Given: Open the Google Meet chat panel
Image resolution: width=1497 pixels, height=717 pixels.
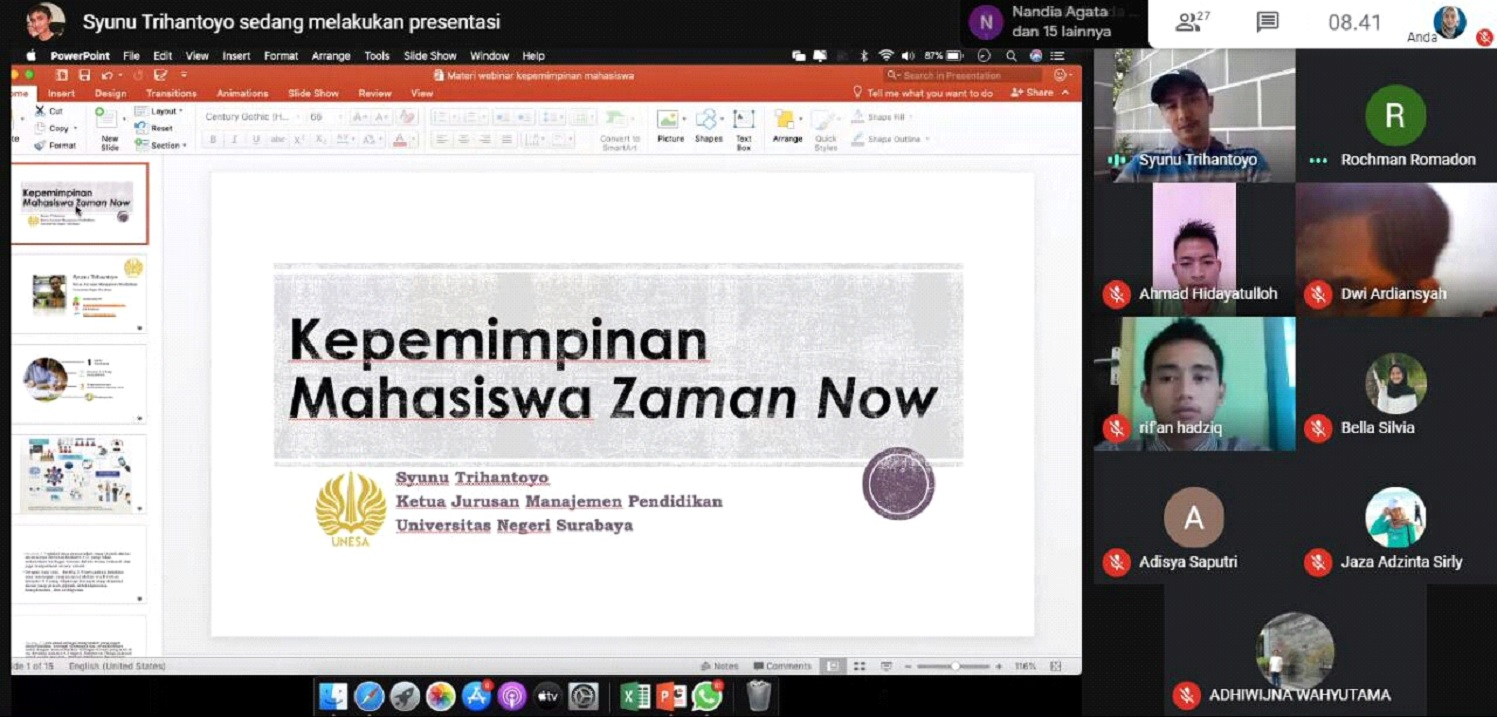Looking at the screenshot, I should click(1267, 23).
